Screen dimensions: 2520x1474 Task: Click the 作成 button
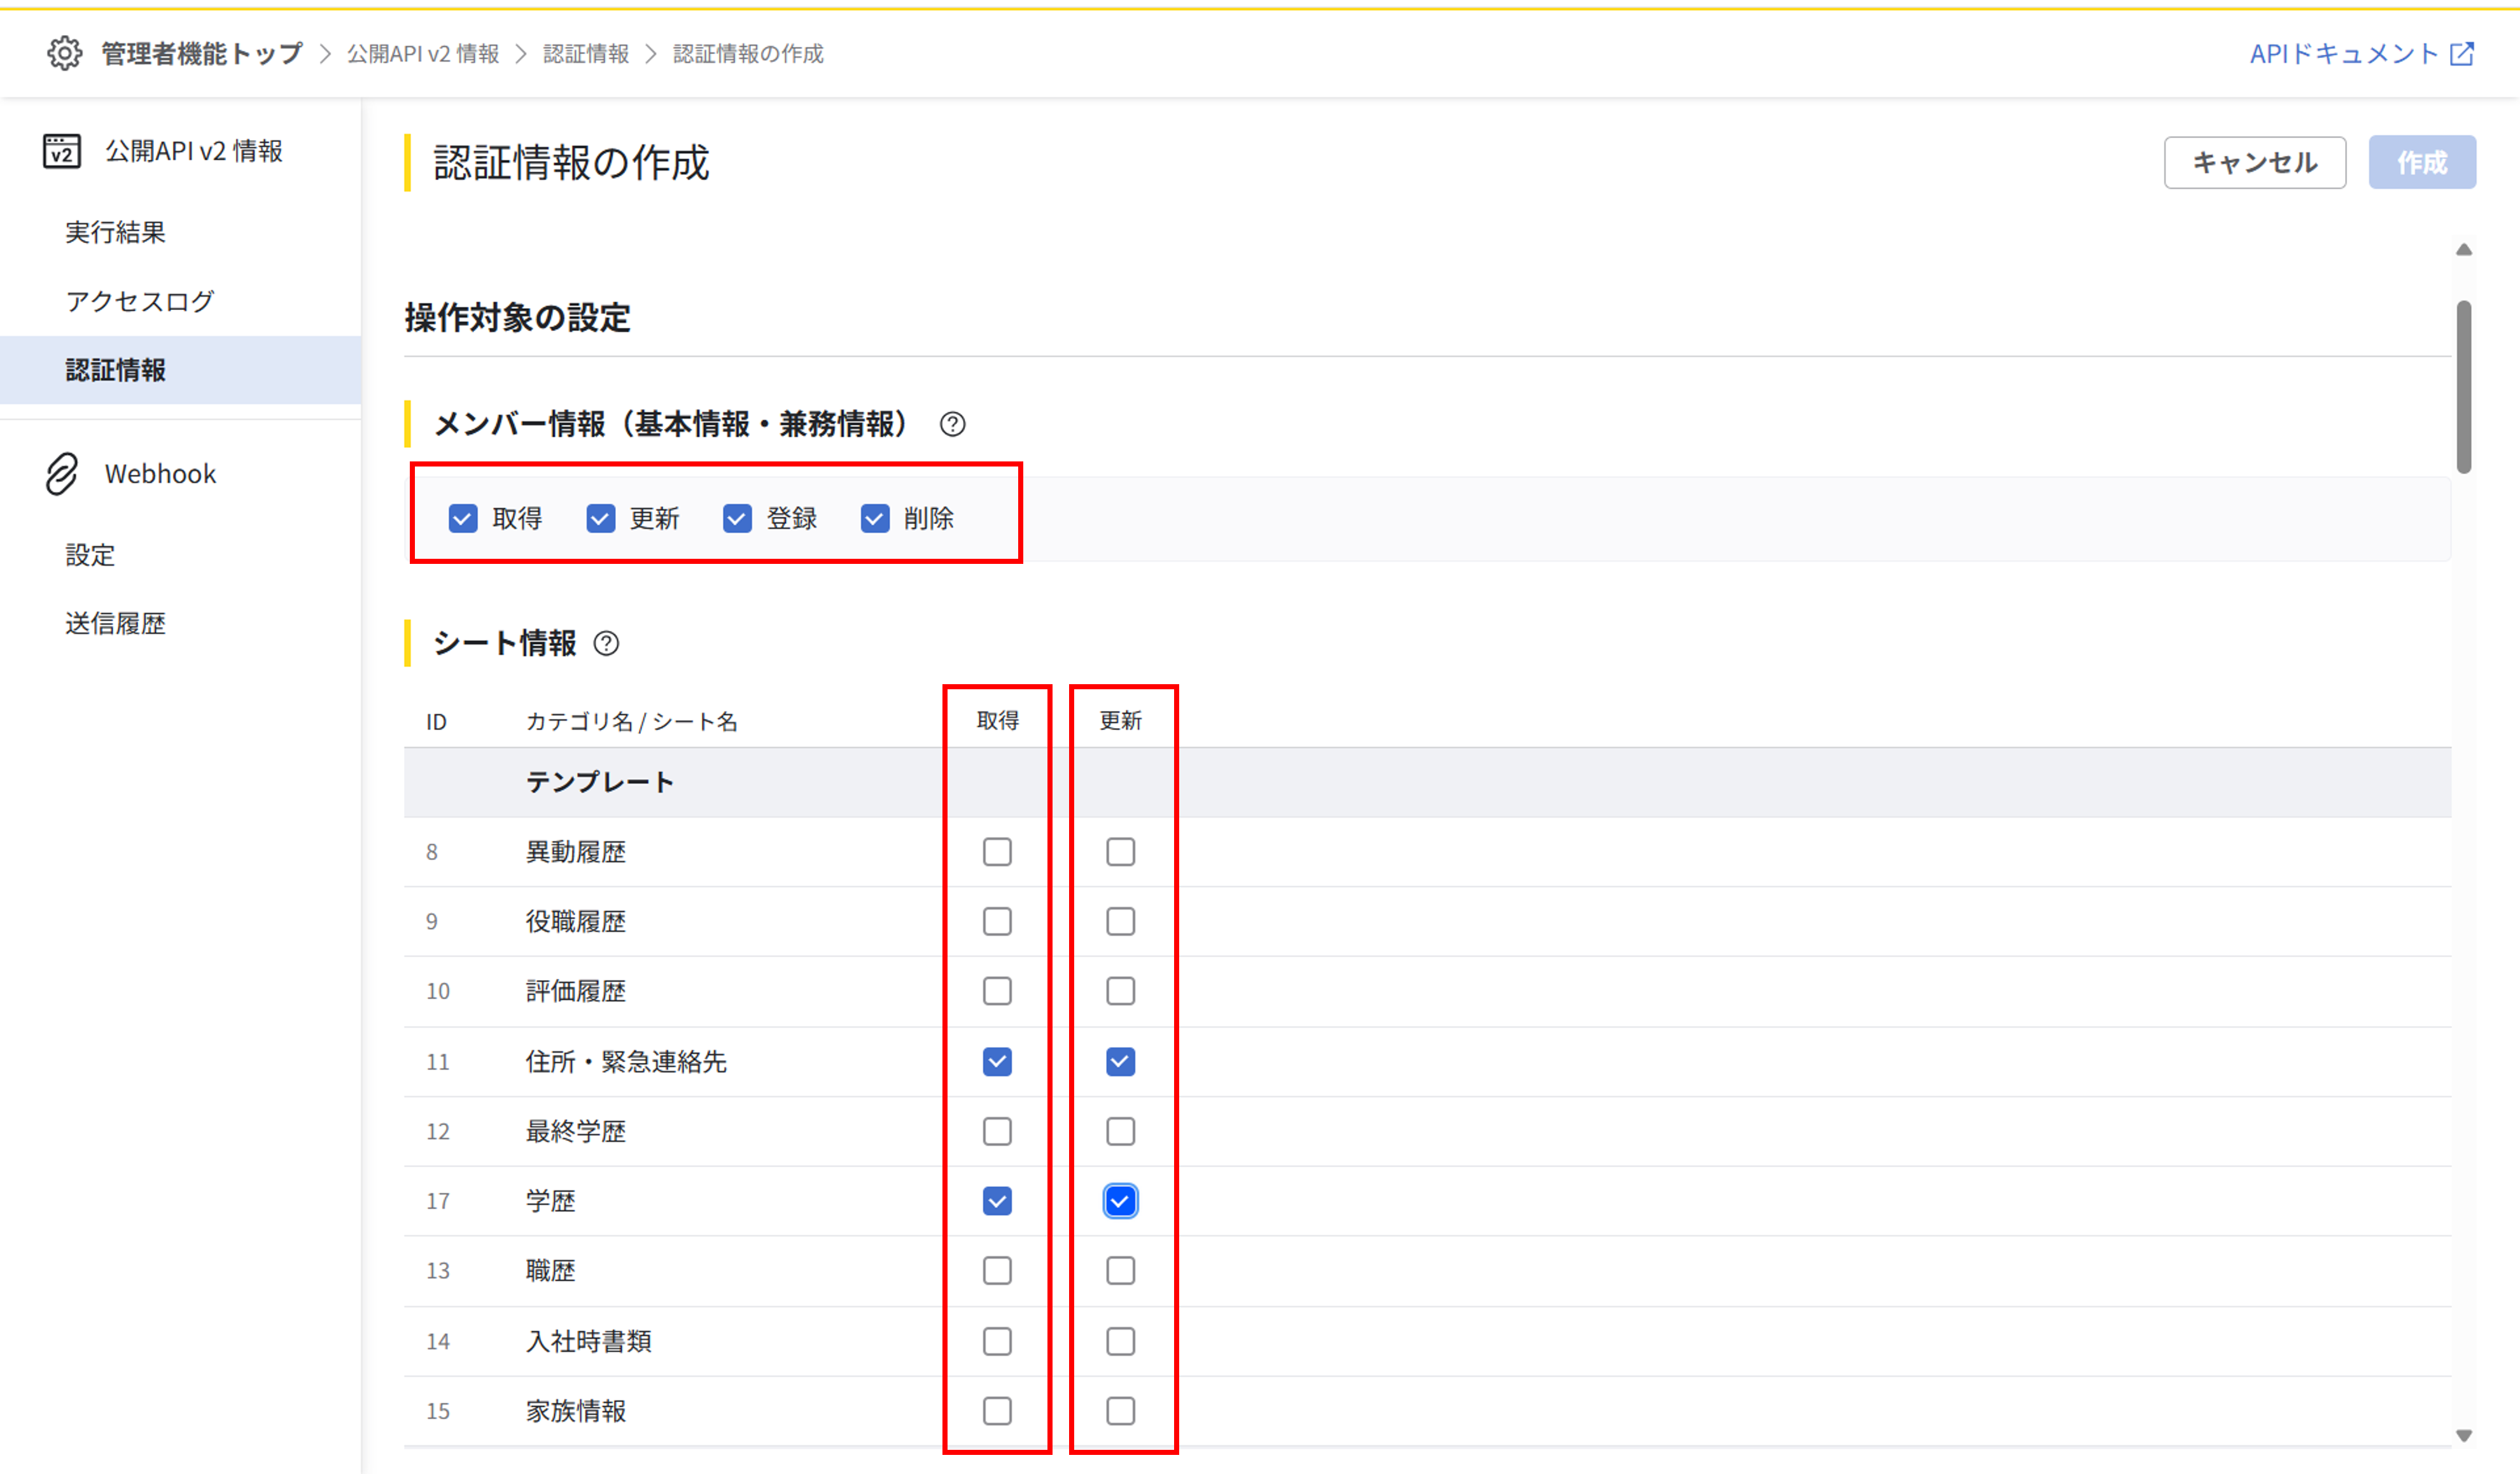[x=2421, y=162]
